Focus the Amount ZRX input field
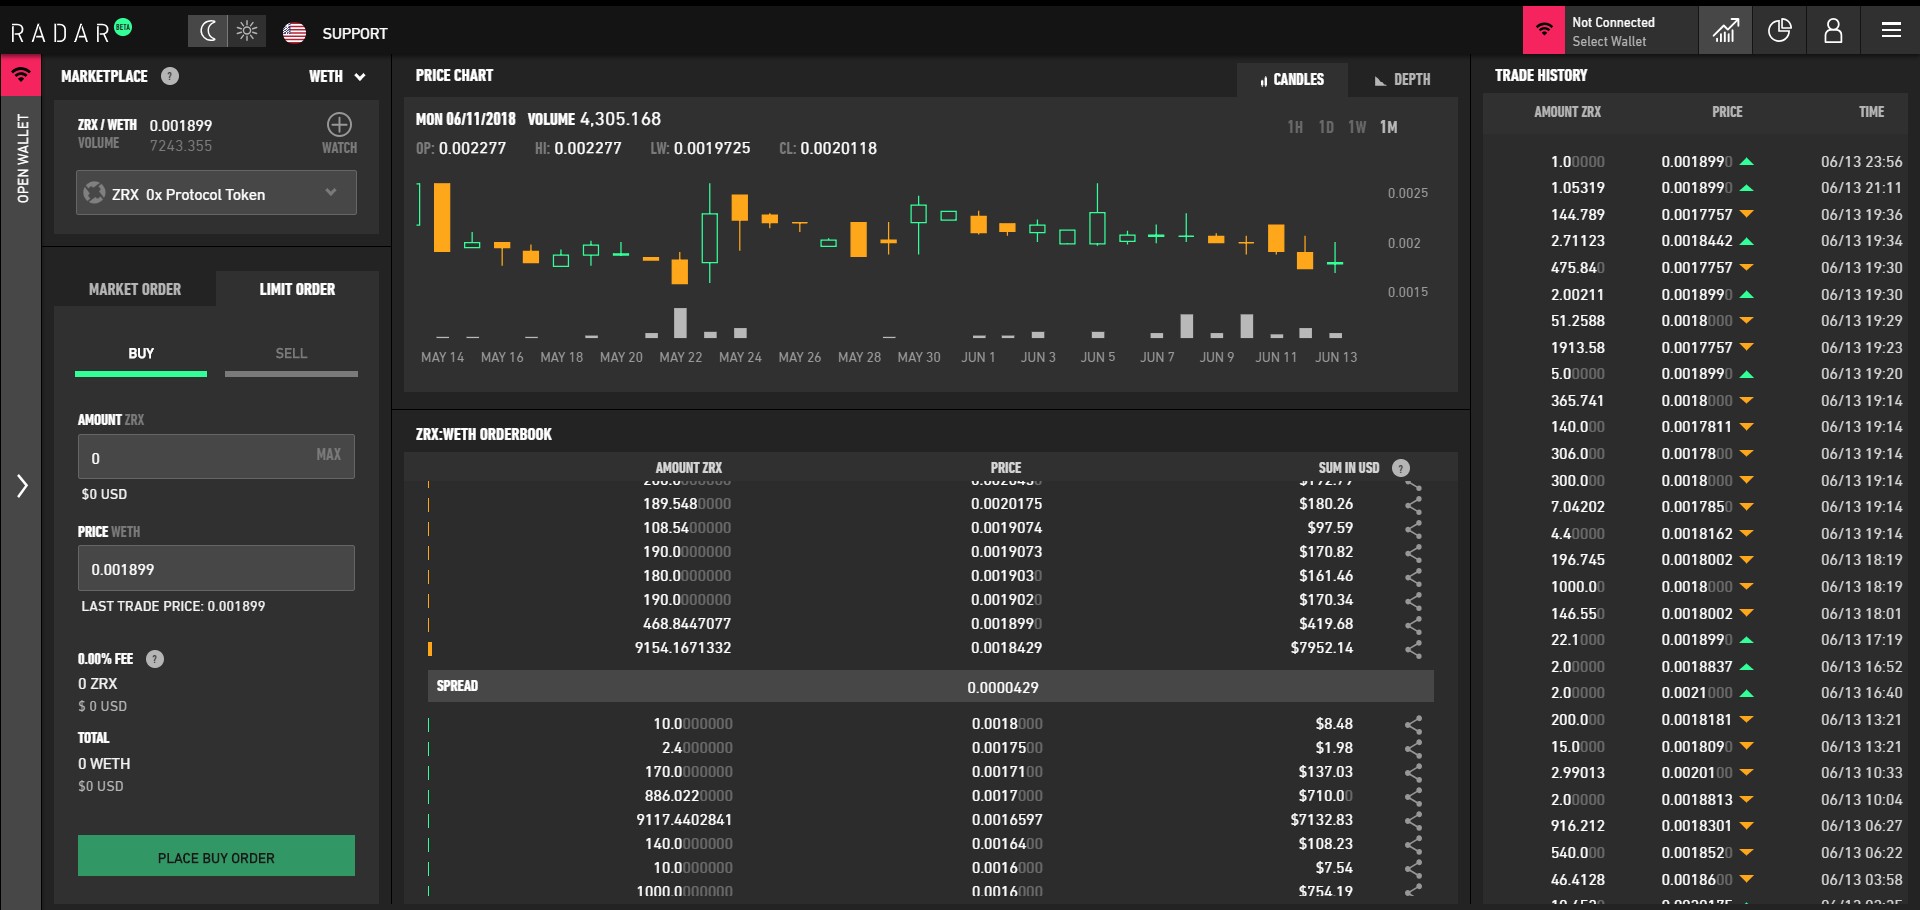 pyautogui.click(x=216, y=457)
